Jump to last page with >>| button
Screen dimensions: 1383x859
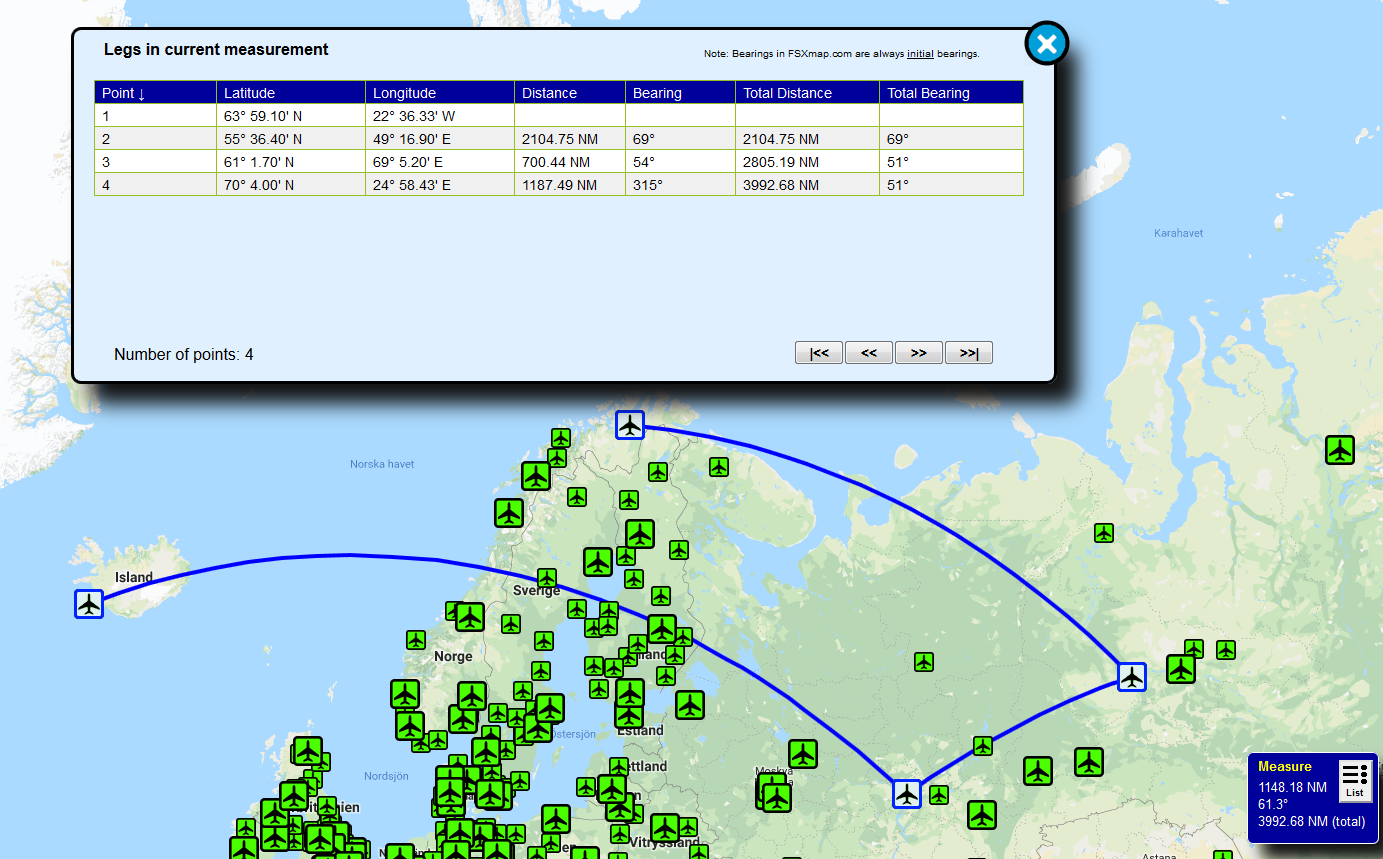tap(968, 353)
